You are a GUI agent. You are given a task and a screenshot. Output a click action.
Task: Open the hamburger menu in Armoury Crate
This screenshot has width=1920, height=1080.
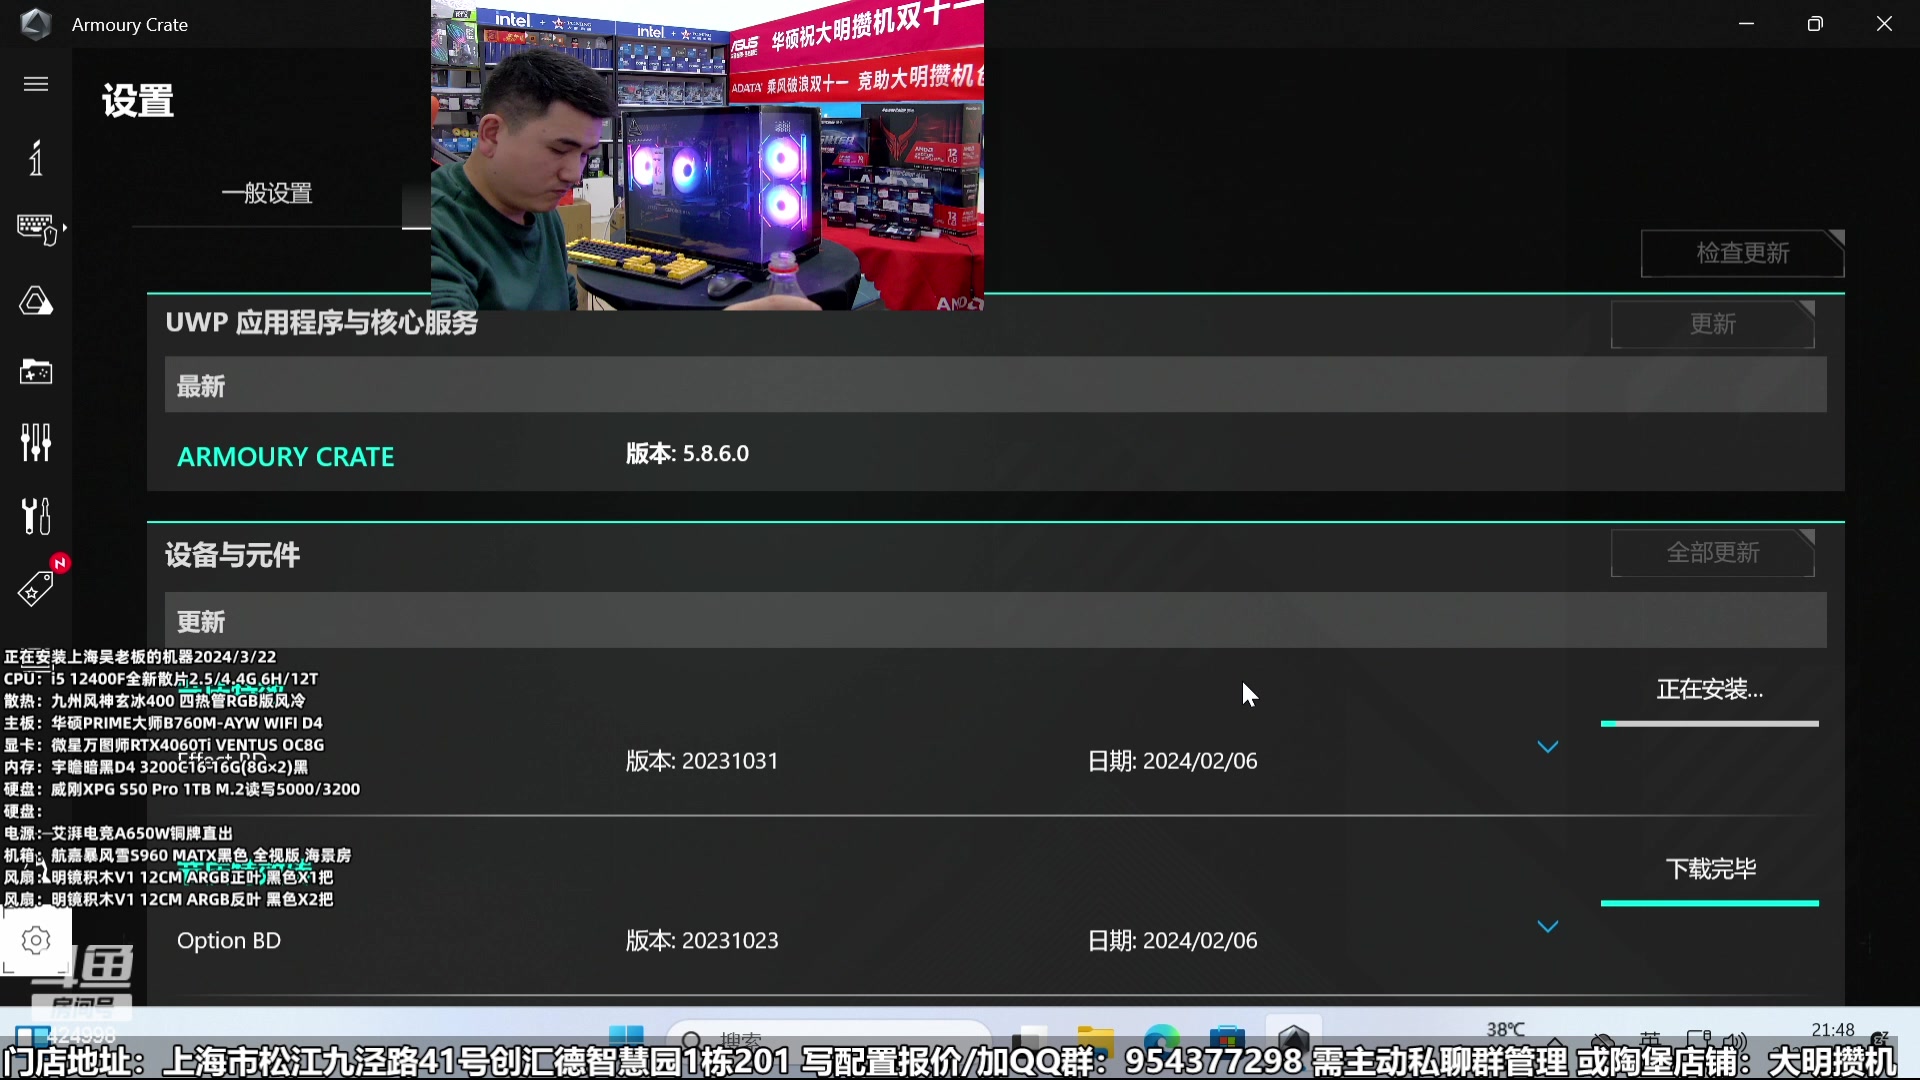tap(36, 84)
